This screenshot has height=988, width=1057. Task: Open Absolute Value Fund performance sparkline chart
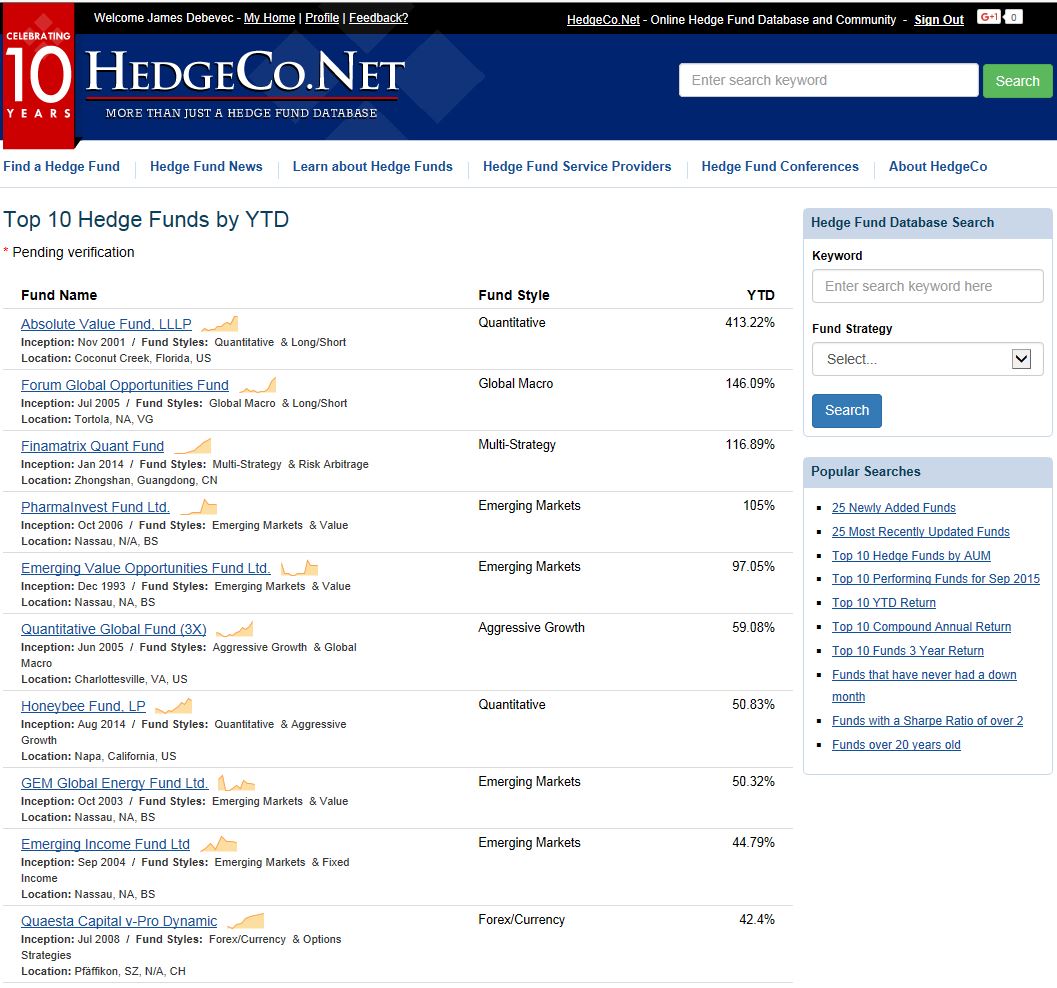point(220,324)
